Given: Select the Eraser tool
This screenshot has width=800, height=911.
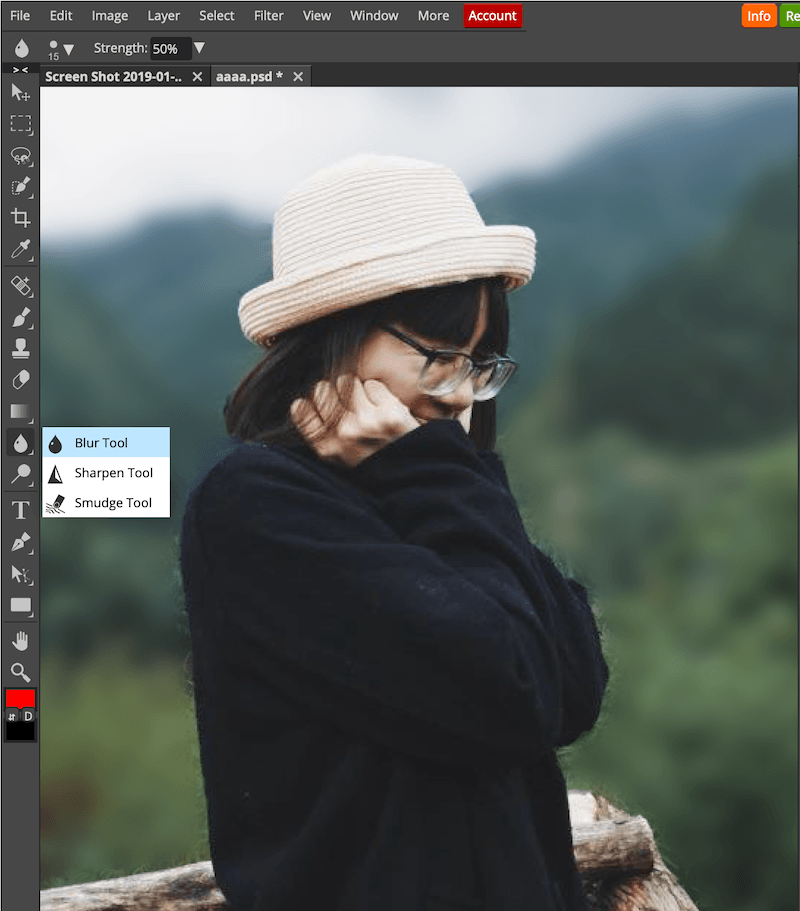Looking at the screenshot, I should [x=20, y=380].
